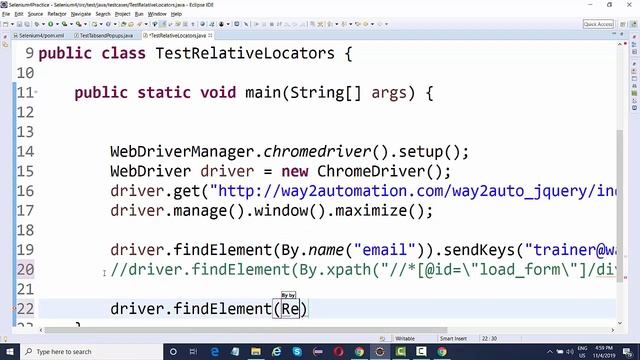Open the New Java Package dropdown arrow

(x=101, y=24)
